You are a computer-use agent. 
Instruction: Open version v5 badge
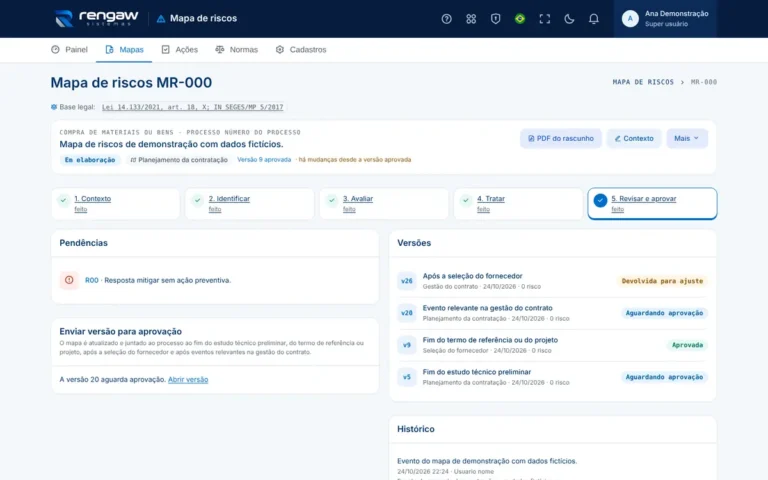pyautogui.click(x=407, y=377)
